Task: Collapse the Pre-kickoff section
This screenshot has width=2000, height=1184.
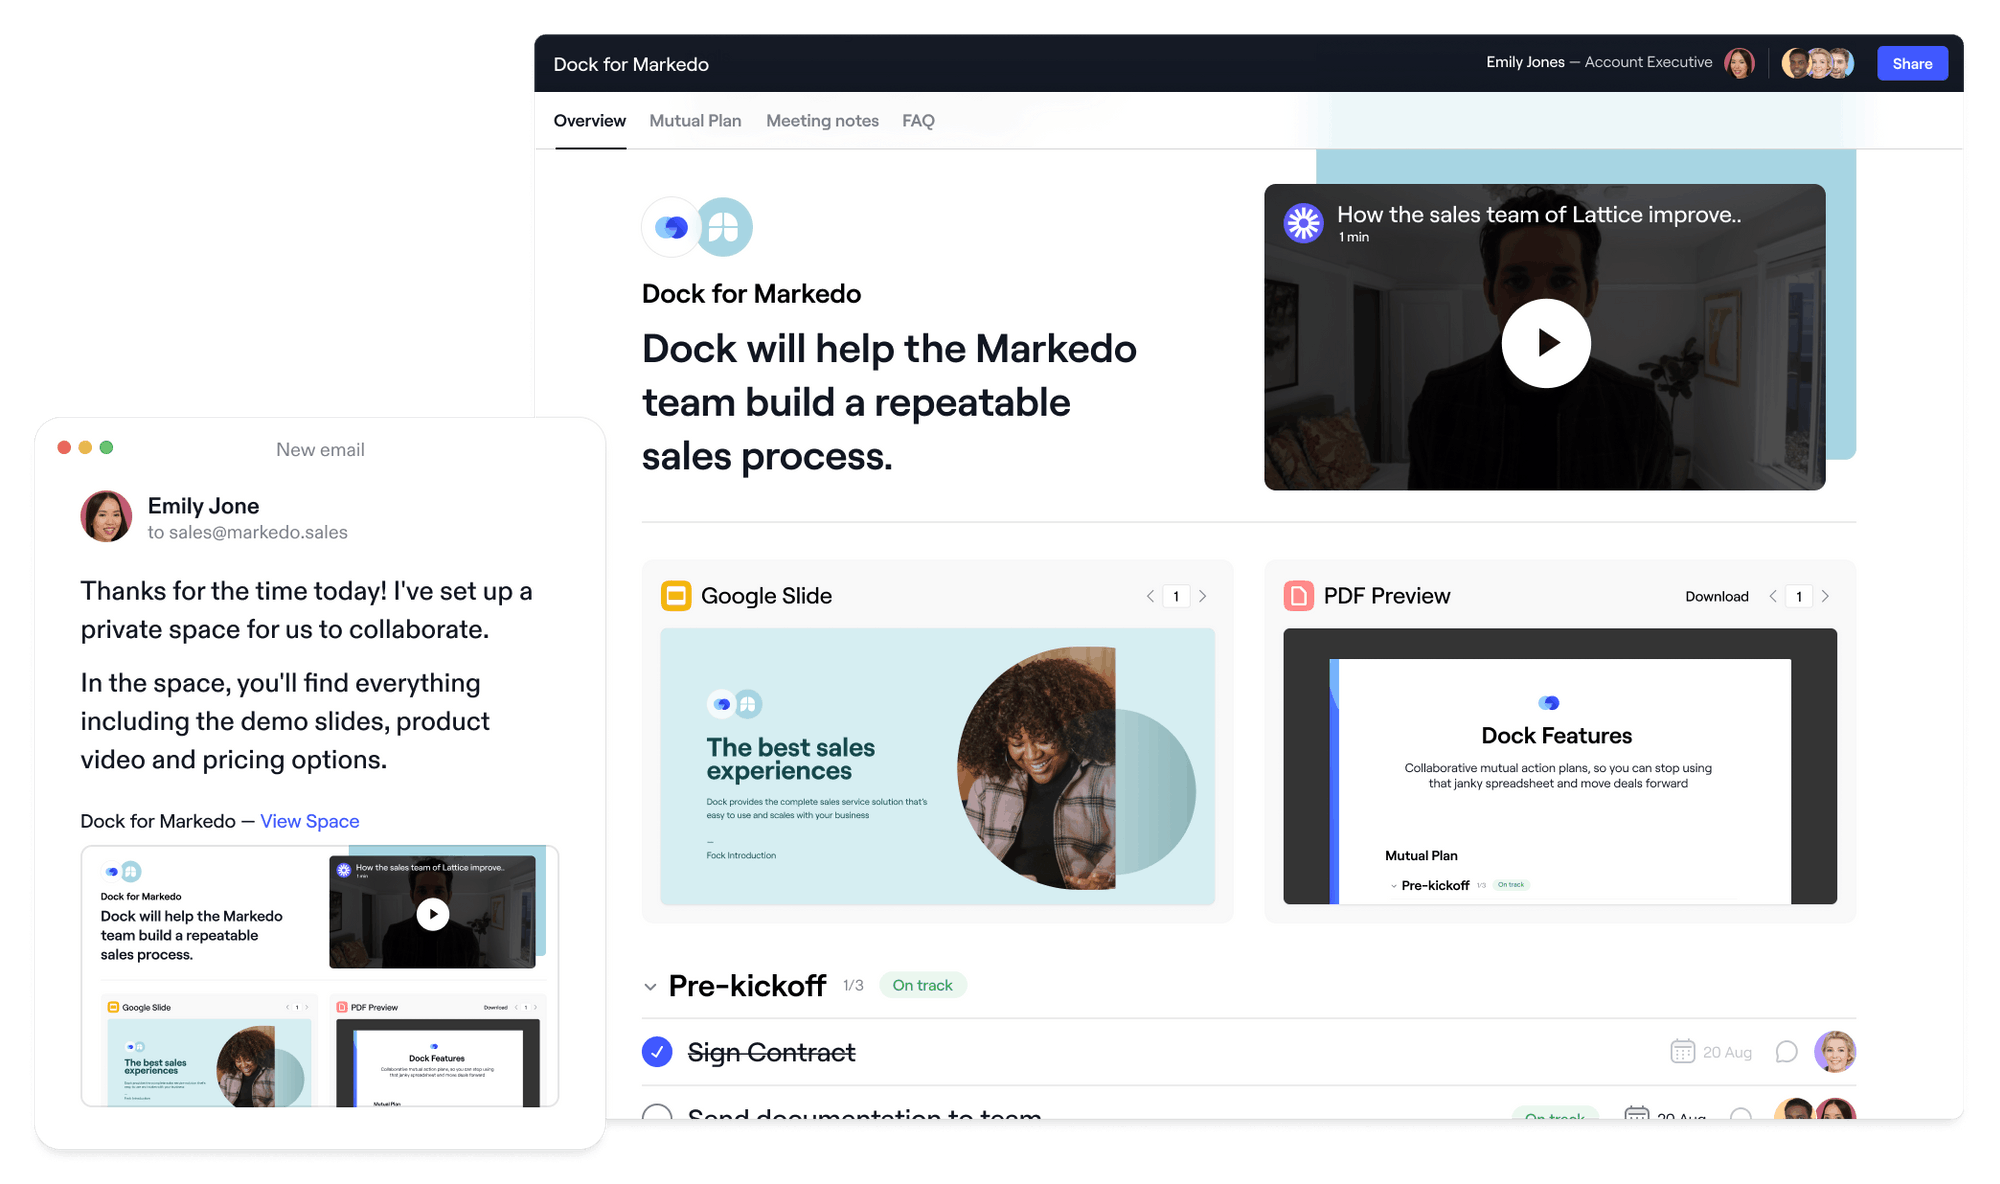Action: (649, 986)
